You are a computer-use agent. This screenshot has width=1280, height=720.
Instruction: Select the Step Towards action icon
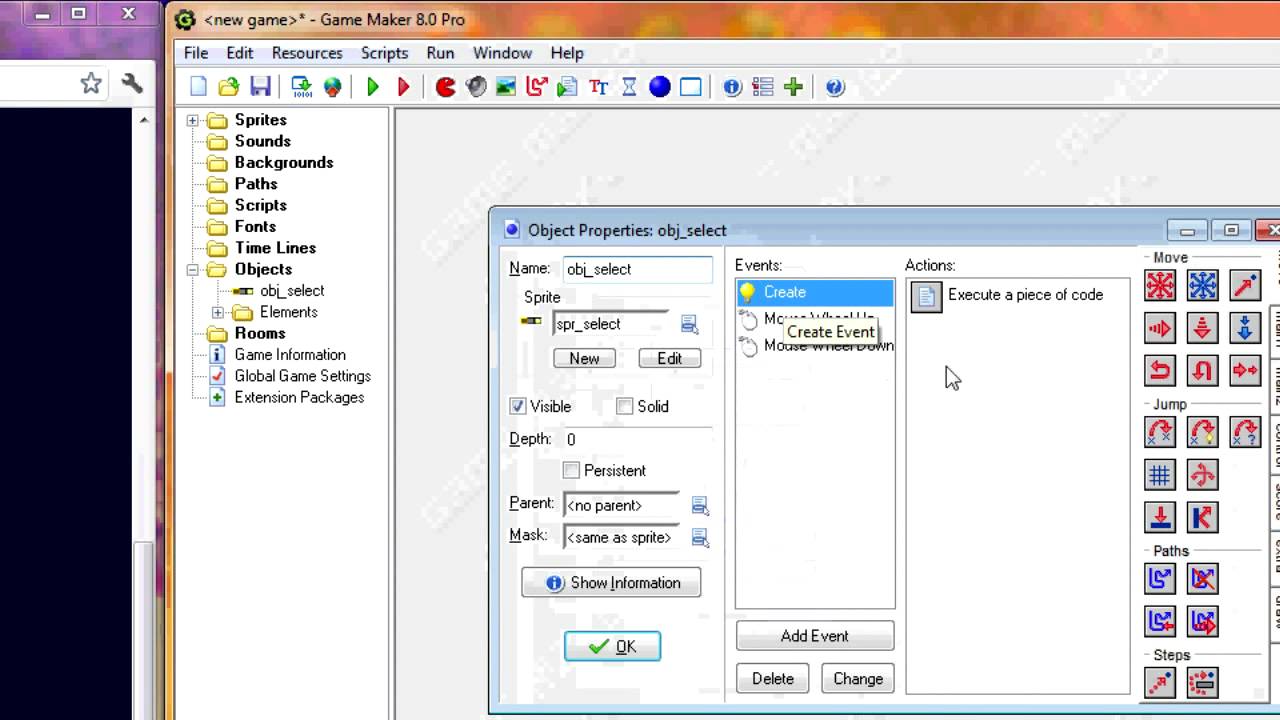coord(1160,683)
